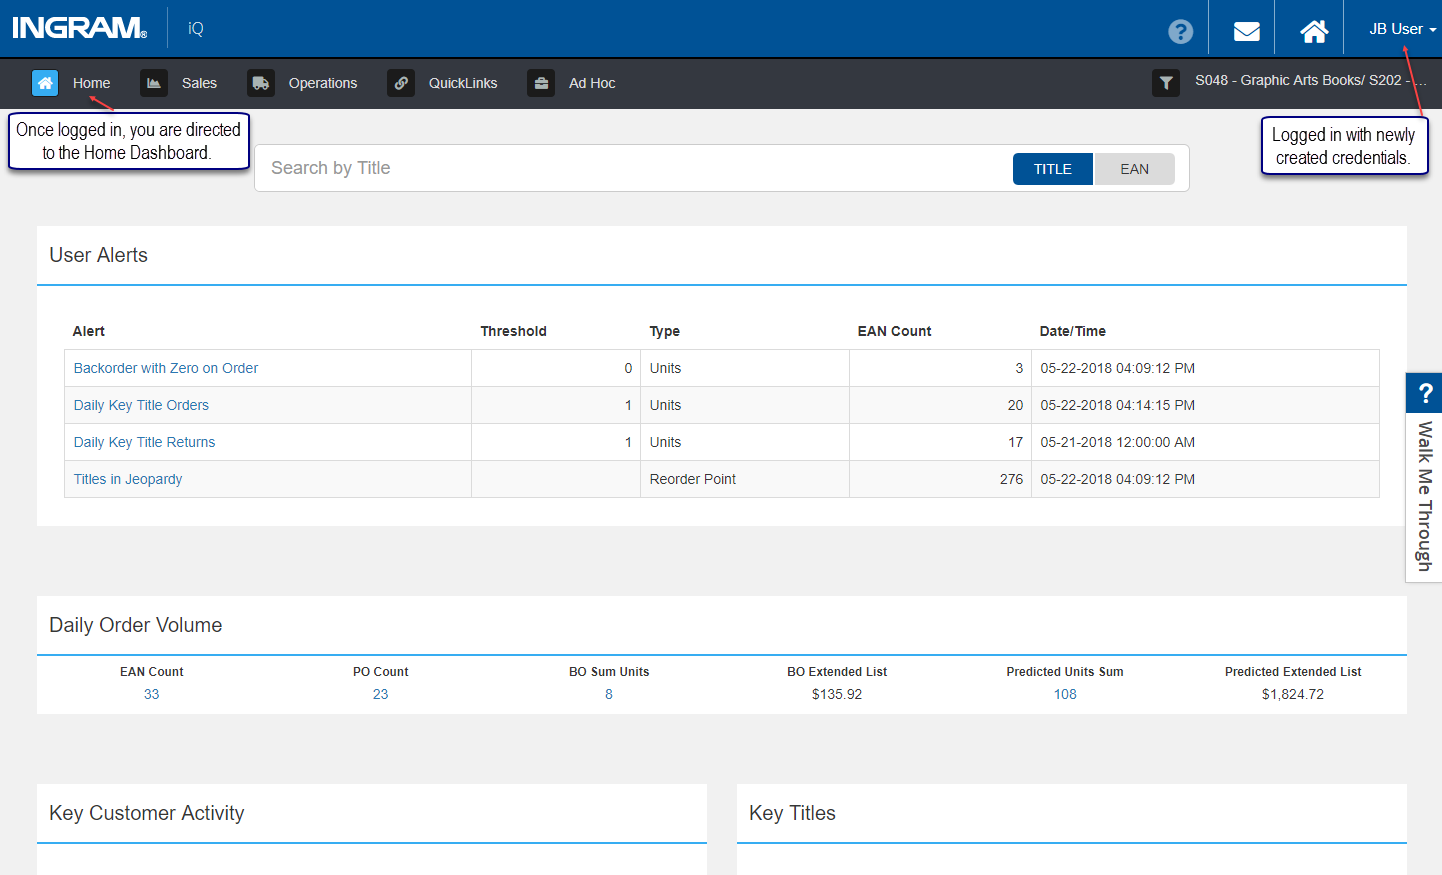Viewport: 1442px width, 875px height.
Task: Open the QuickLinks menu
Action: 462,83
